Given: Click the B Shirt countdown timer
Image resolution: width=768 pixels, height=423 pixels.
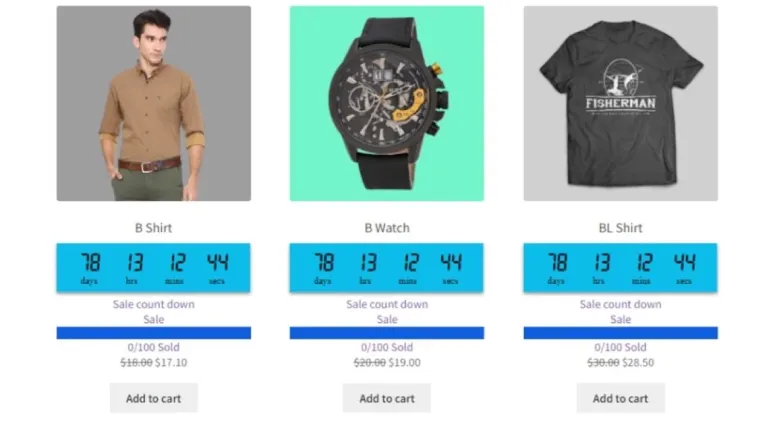Looking at the screenshot, I should coord(153,268).
